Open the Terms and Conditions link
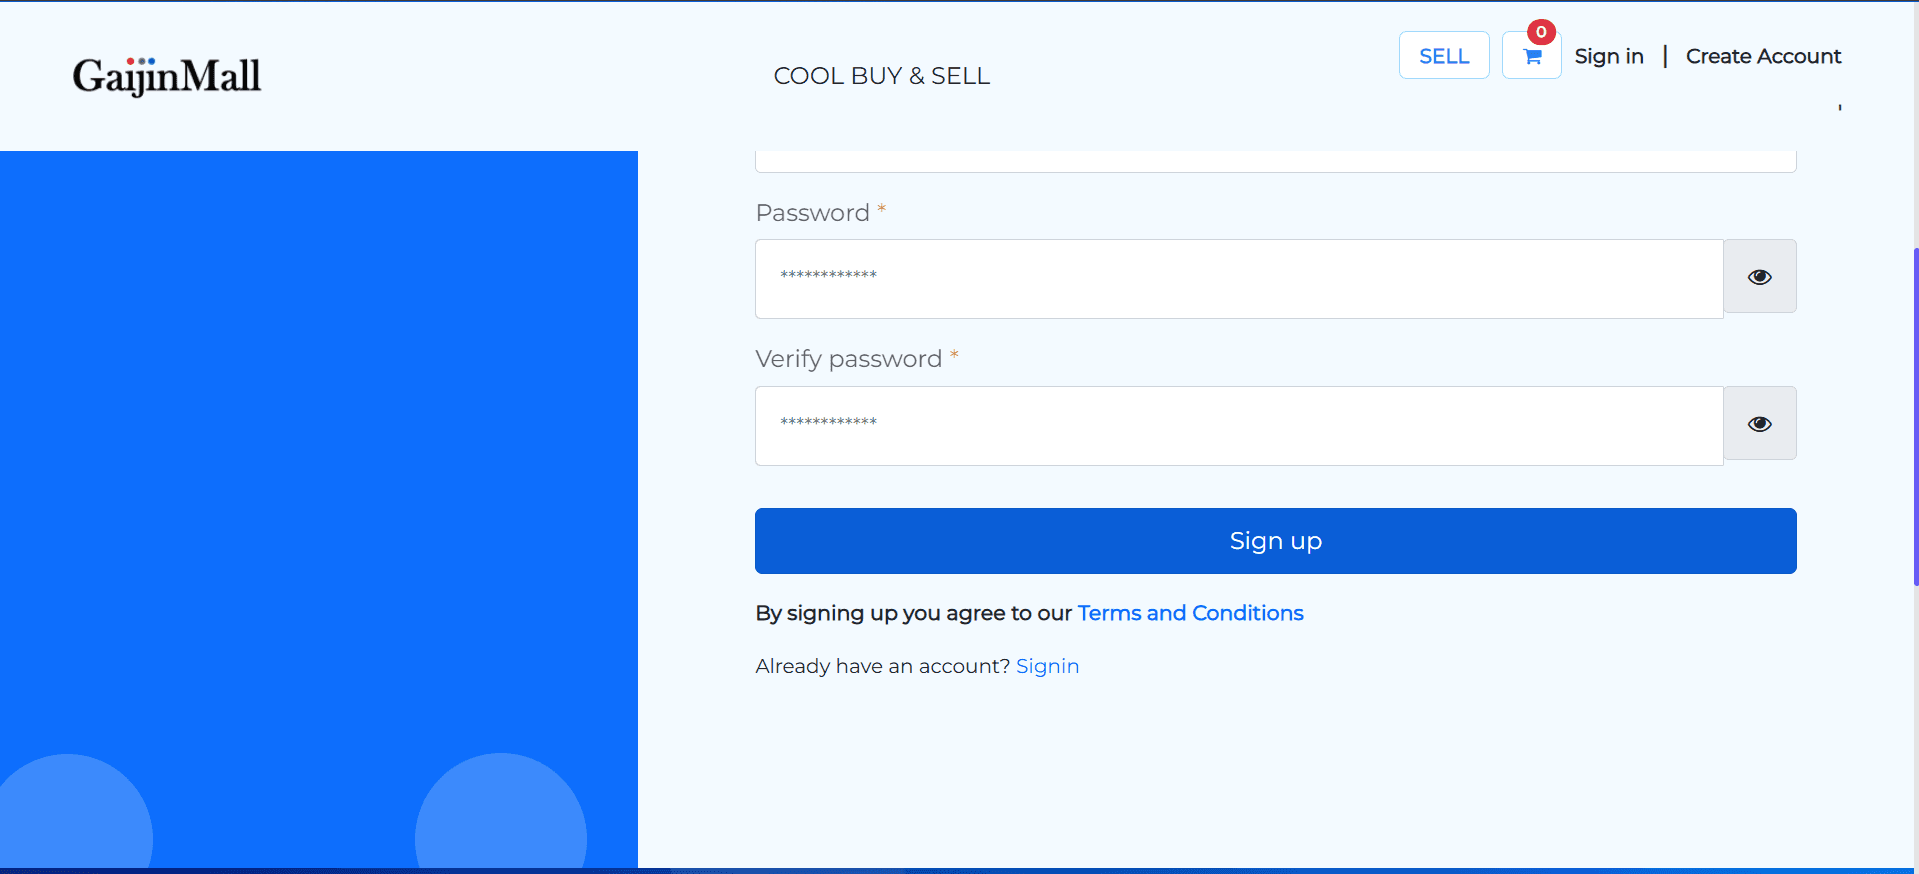The image size is (1919, 874). point(1189,613)
